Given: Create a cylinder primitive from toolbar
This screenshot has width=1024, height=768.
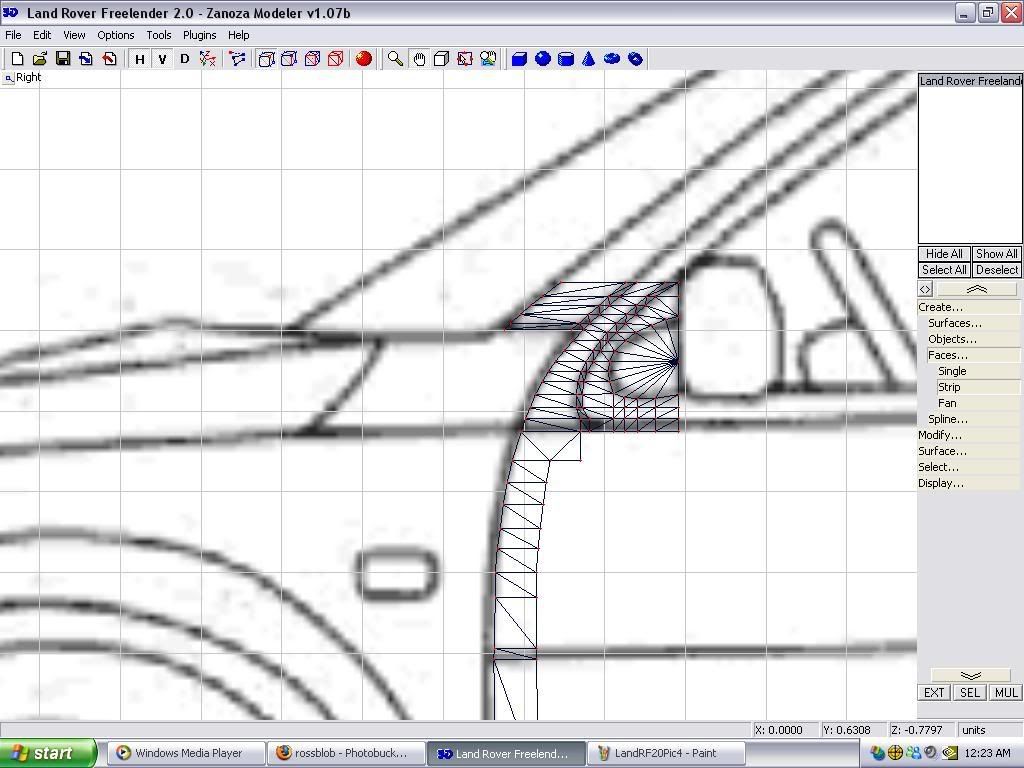Looking at the screenshot, I should pyautogui.click(x=566, y=59).
